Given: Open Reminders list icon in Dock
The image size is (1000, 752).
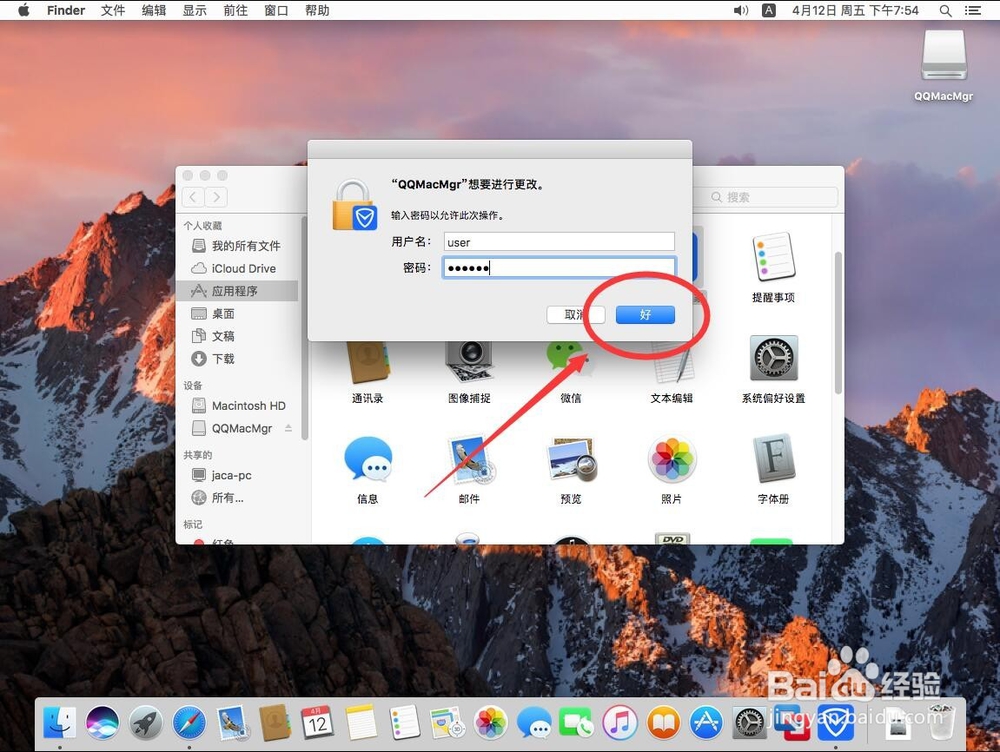Looking at the screenshot, I should pos(404,723).
